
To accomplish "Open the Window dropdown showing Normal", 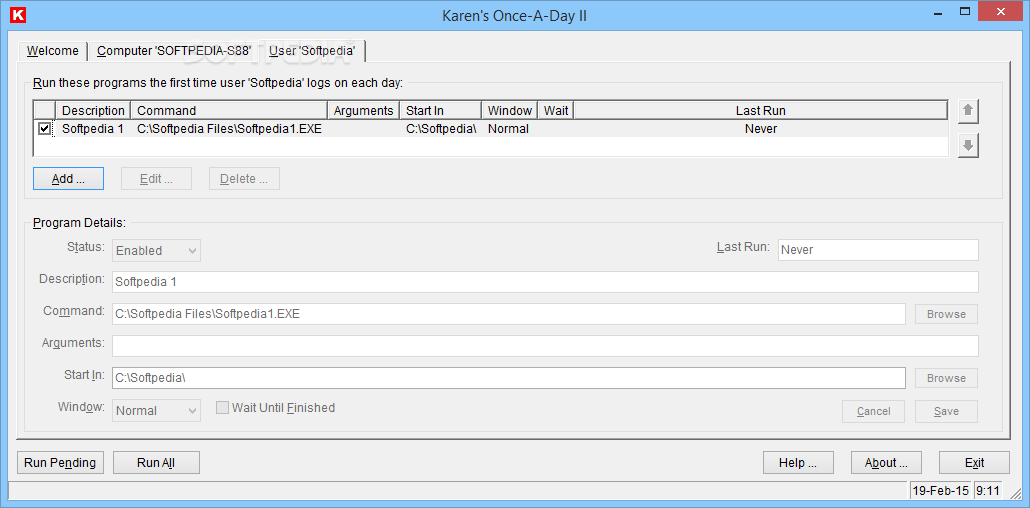I will [x=157, y=411].
